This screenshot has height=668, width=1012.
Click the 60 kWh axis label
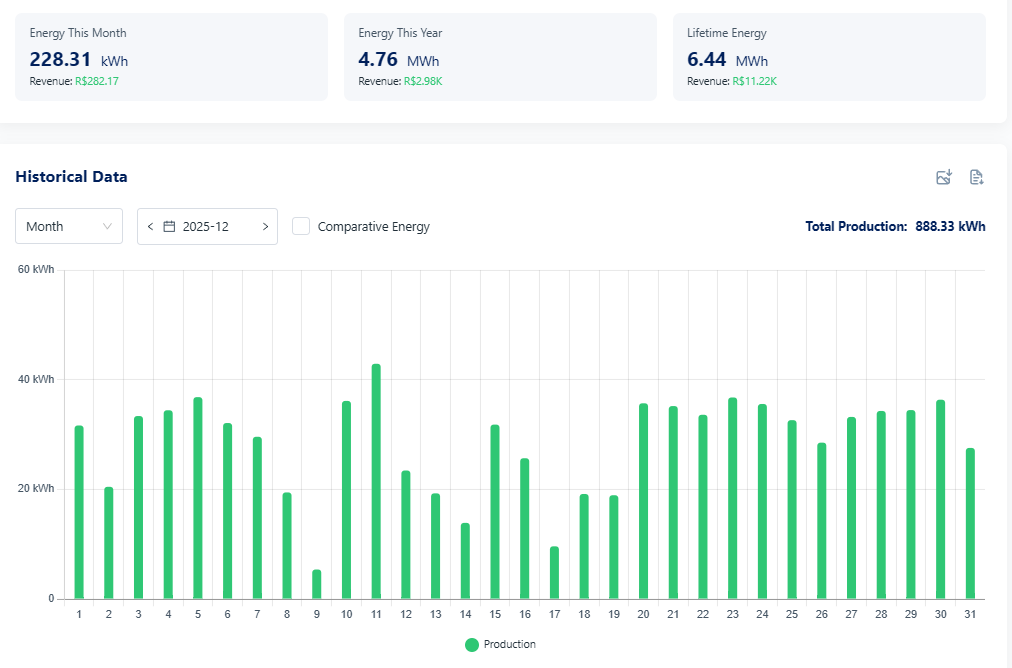point(36,269)
